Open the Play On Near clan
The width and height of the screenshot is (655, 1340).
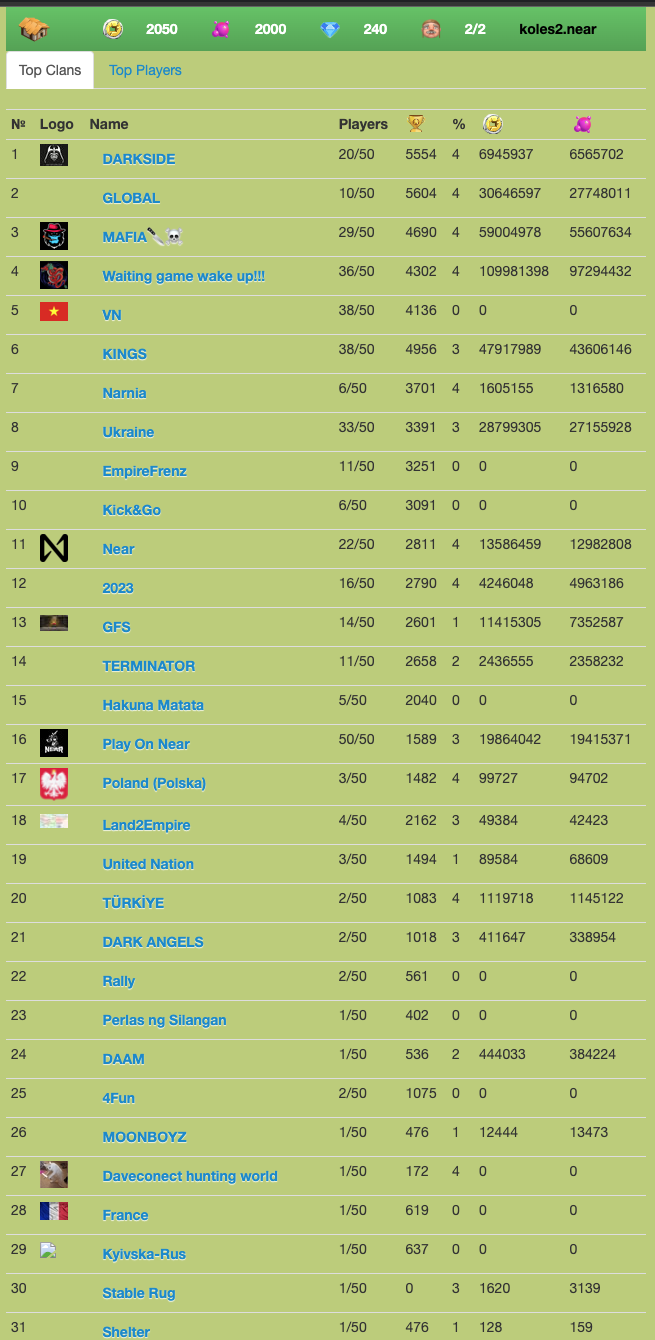(146, 744)
